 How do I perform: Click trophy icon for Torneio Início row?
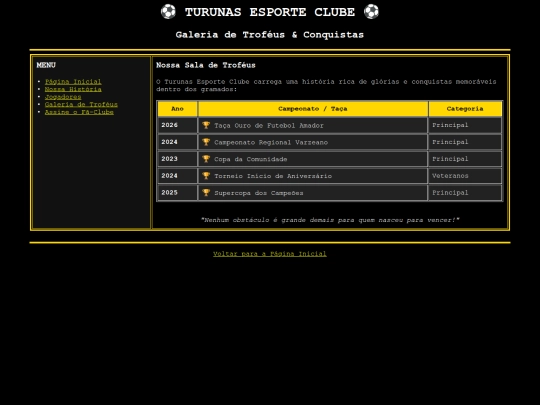(206, 176)
